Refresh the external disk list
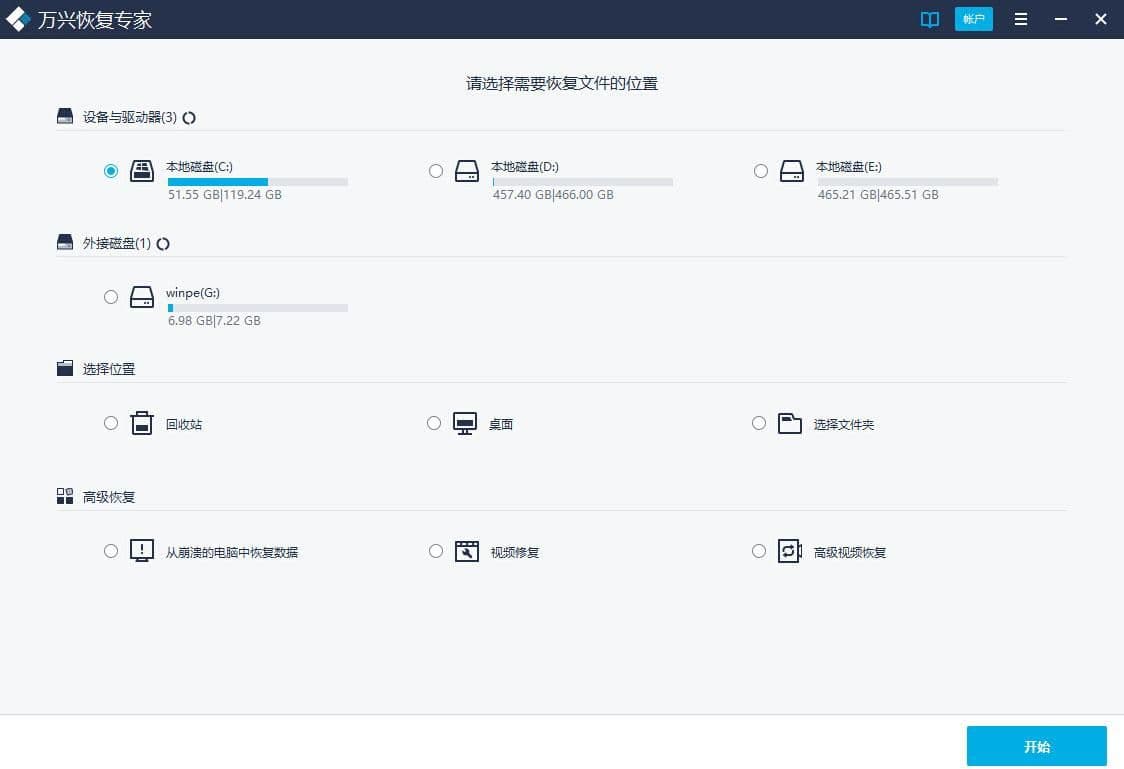 click(x=163, y=243)
